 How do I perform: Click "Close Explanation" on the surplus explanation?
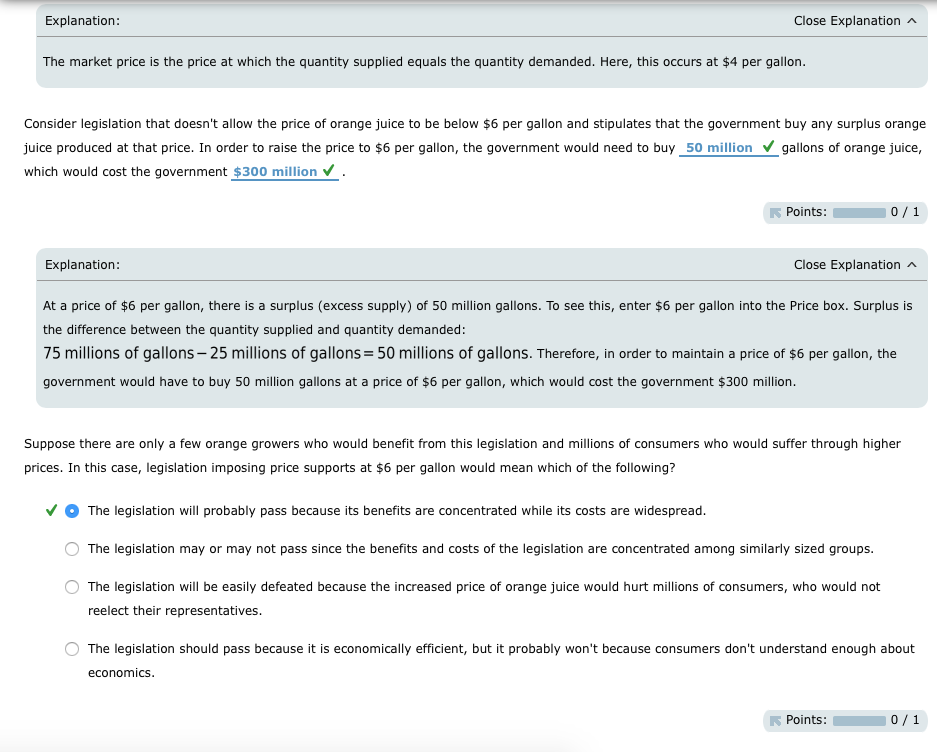(846, 265)
